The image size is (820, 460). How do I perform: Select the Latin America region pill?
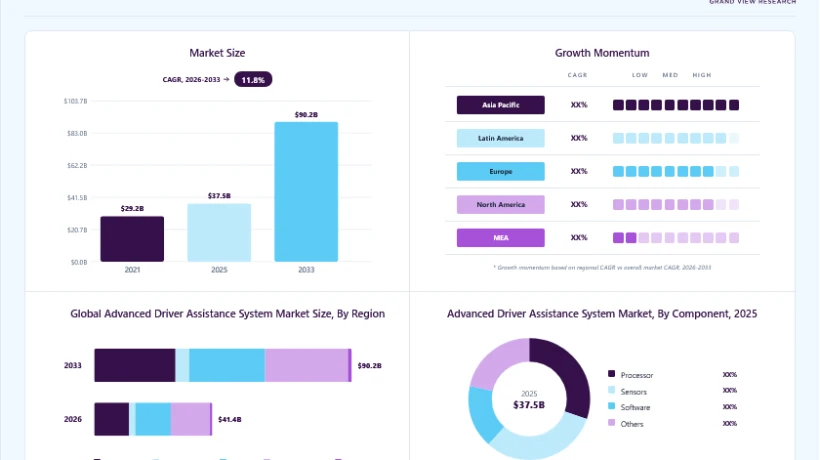tap(500, 139)
